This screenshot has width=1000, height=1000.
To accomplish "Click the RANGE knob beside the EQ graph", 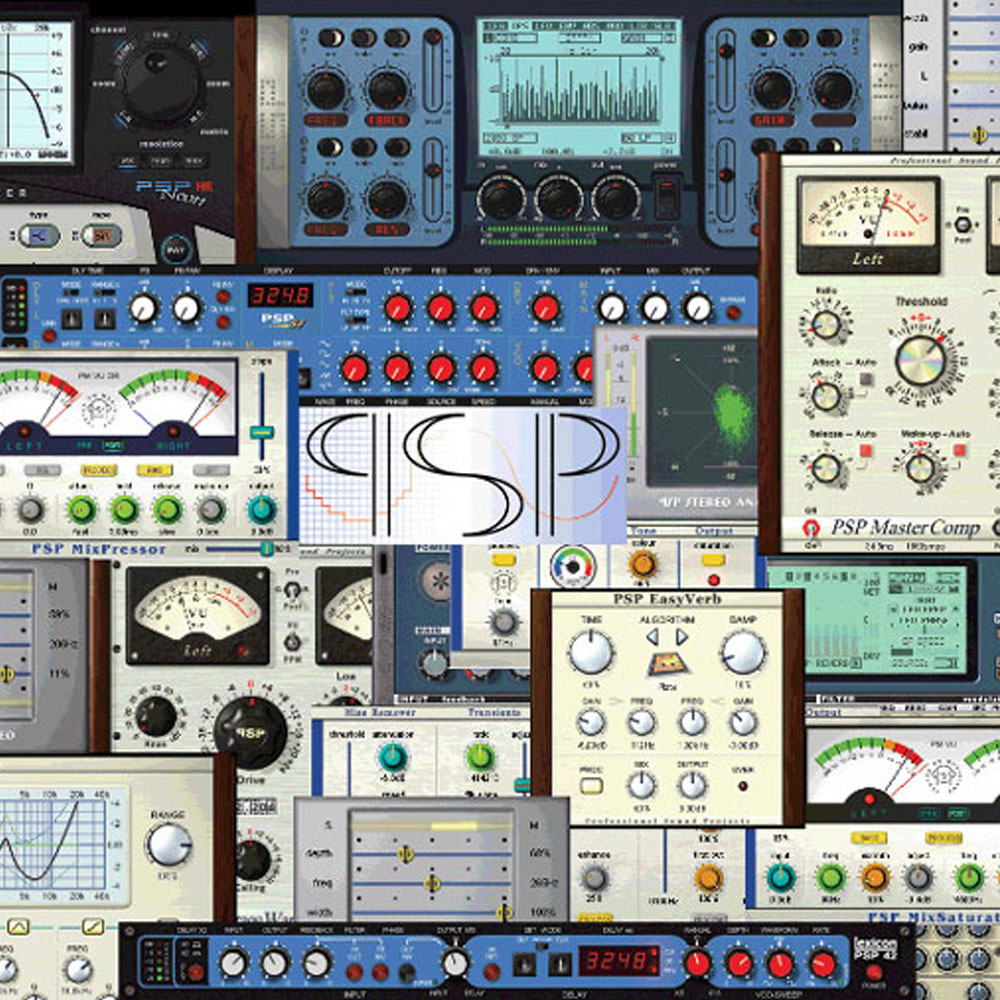I will [169, 844].
